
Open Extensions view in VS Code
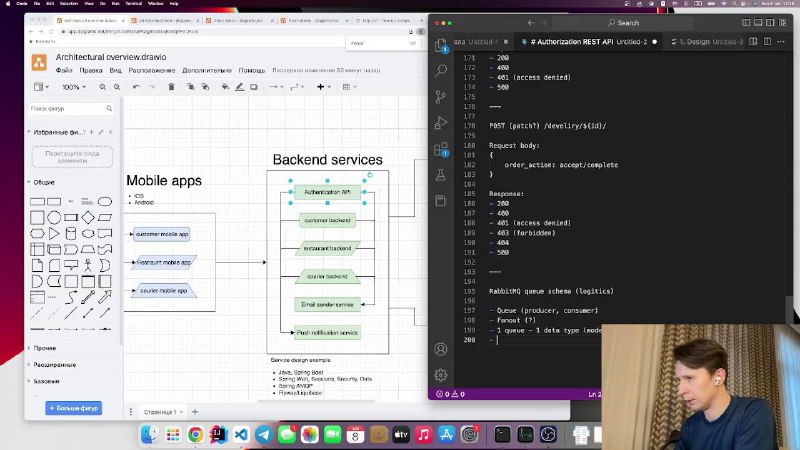[x=441, y=149]
